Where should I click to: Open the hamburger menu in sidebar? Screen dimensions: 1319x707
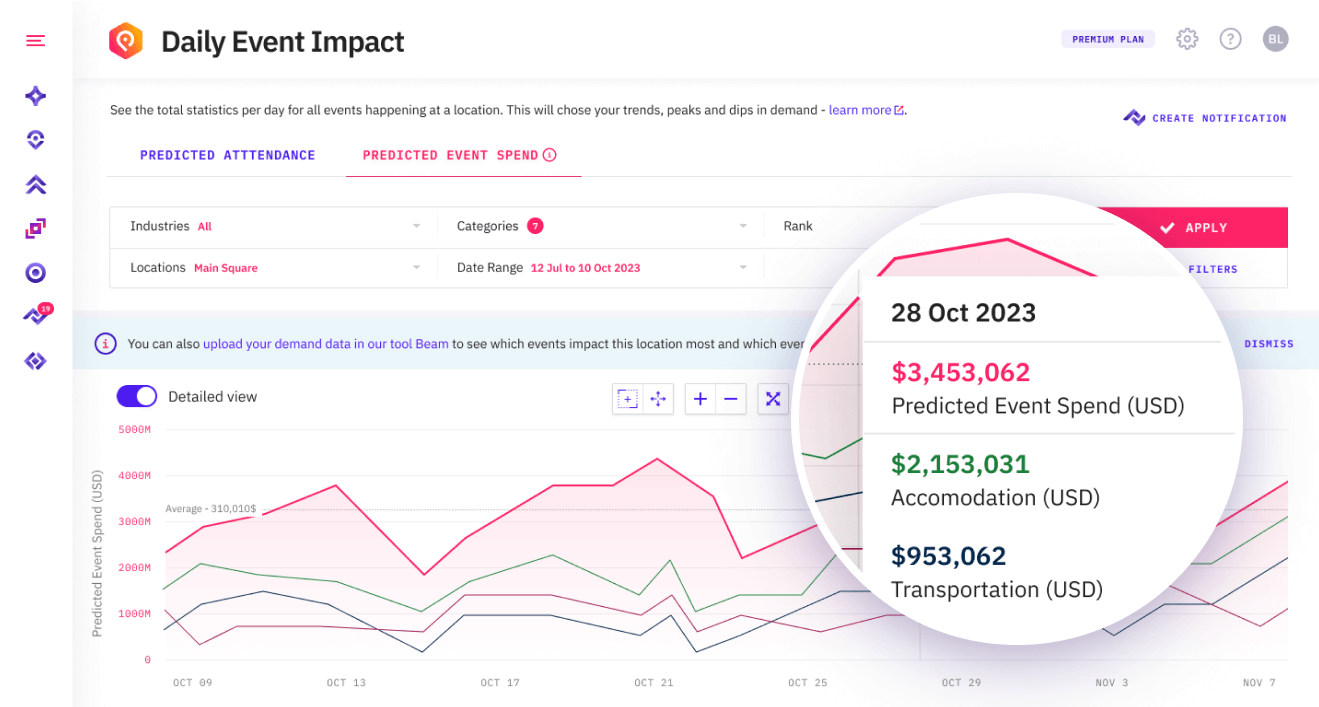click(35, 41)
